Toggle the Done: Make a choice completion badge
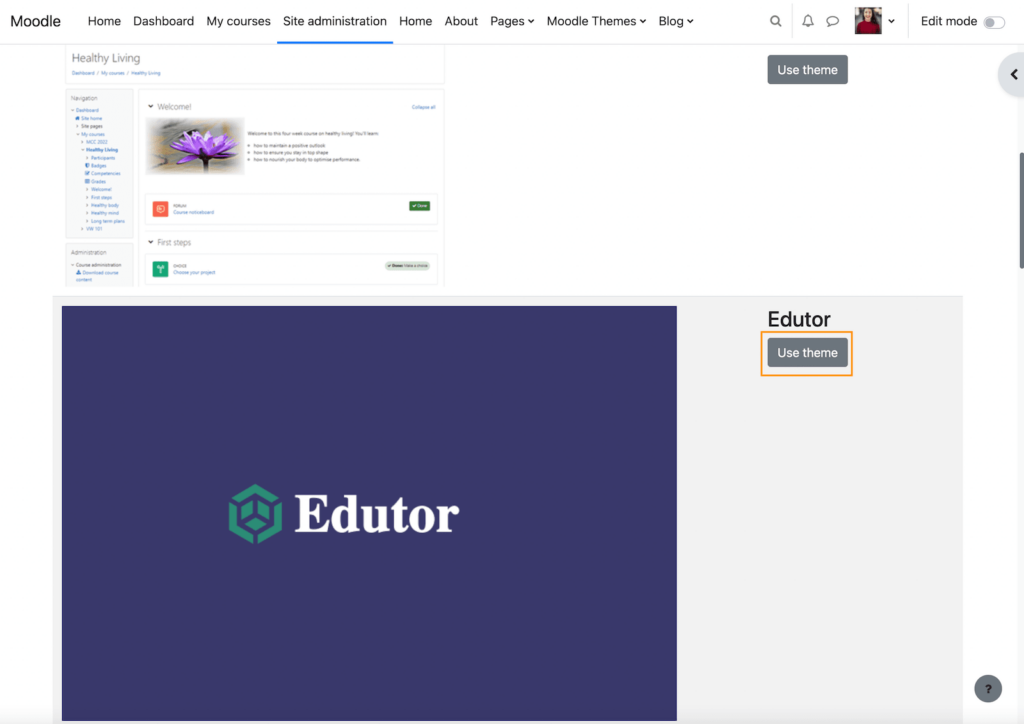 407,266
